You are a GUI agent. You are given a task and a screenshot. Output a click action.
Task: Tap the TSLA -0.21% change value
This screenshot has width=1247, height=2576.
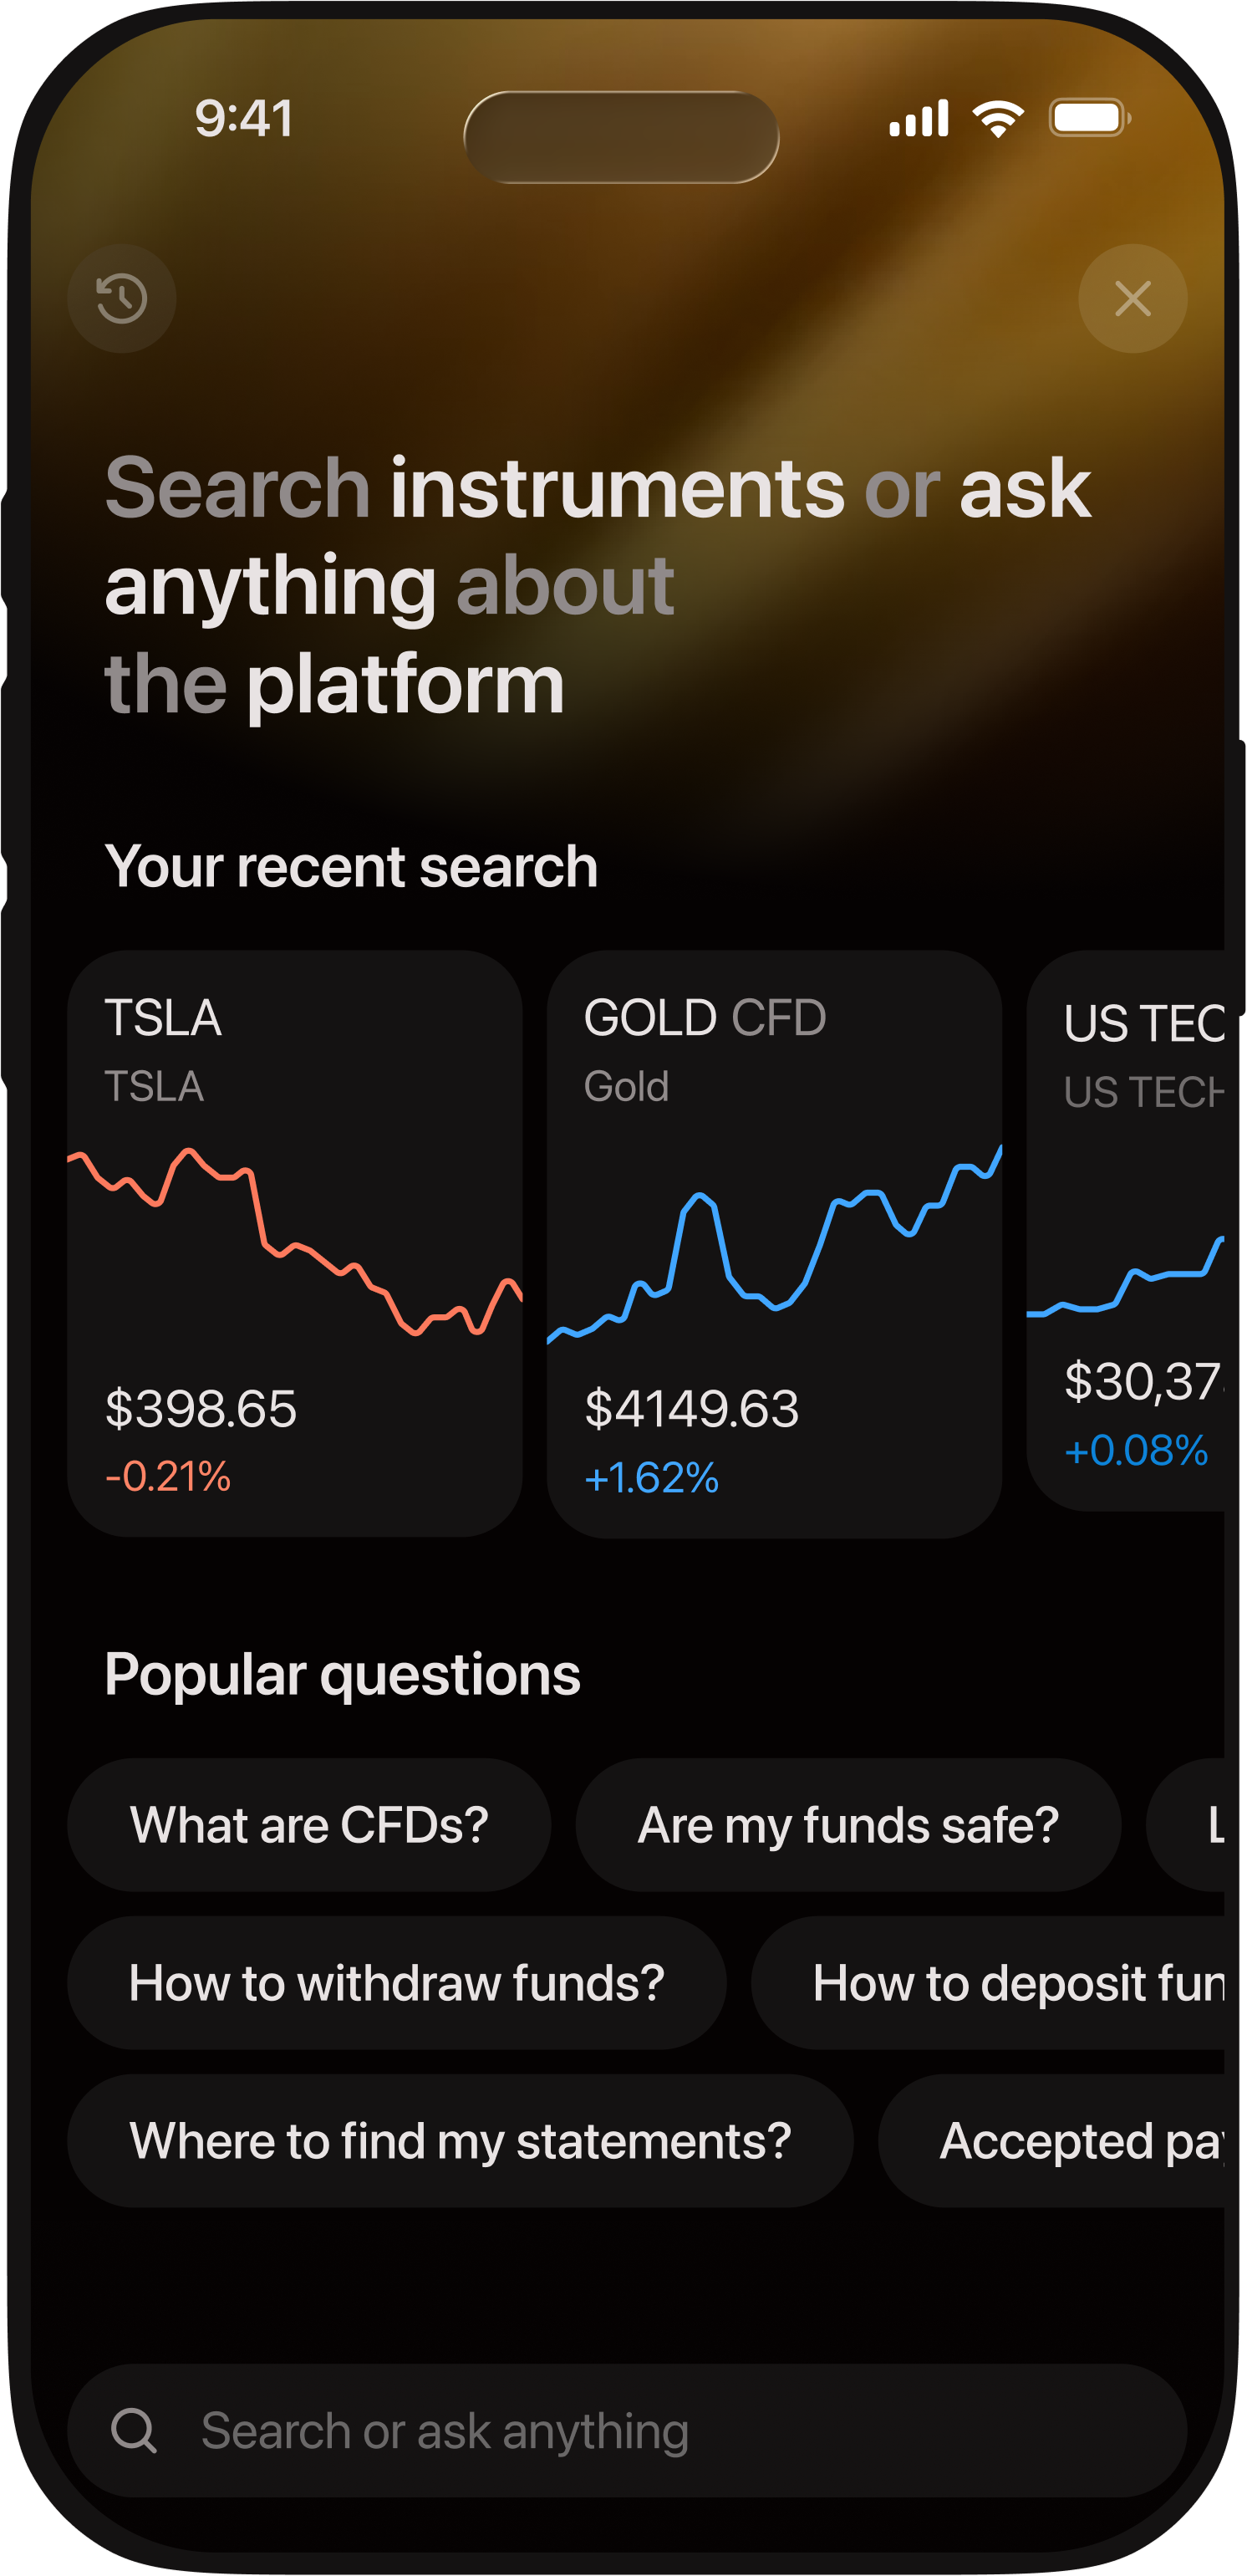[x=168, y=1477]
